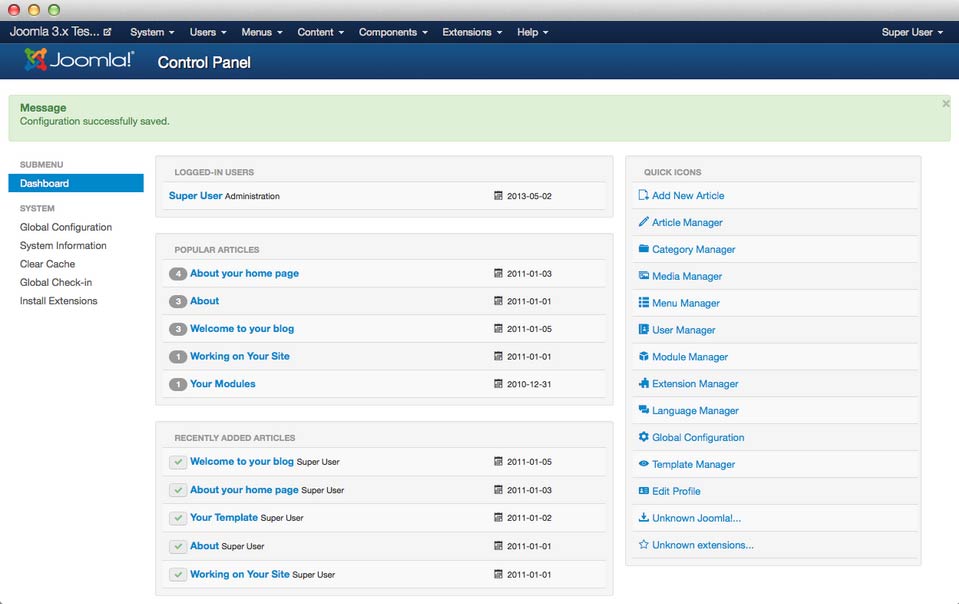Click the cube icon beside Module Manager
The image size is (959, 604).
point(644,357)
